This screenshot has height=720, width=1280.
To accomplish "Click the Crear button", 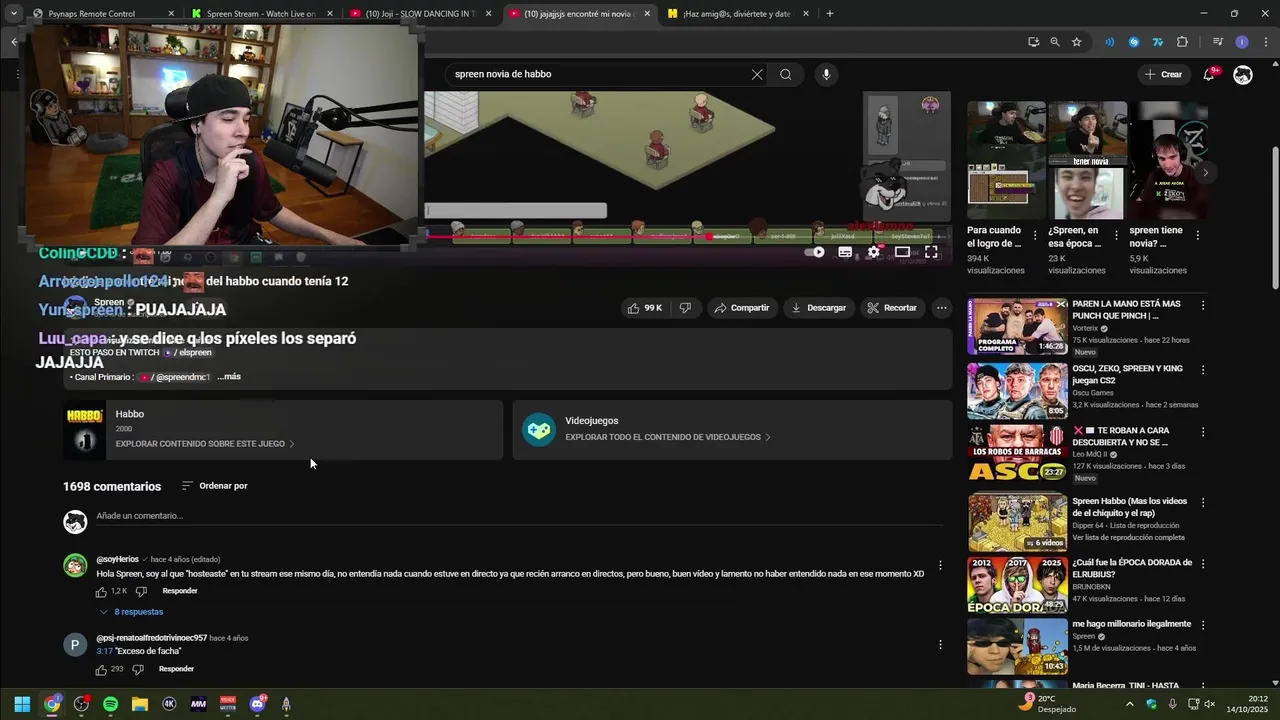I will tap(1163, 74).
